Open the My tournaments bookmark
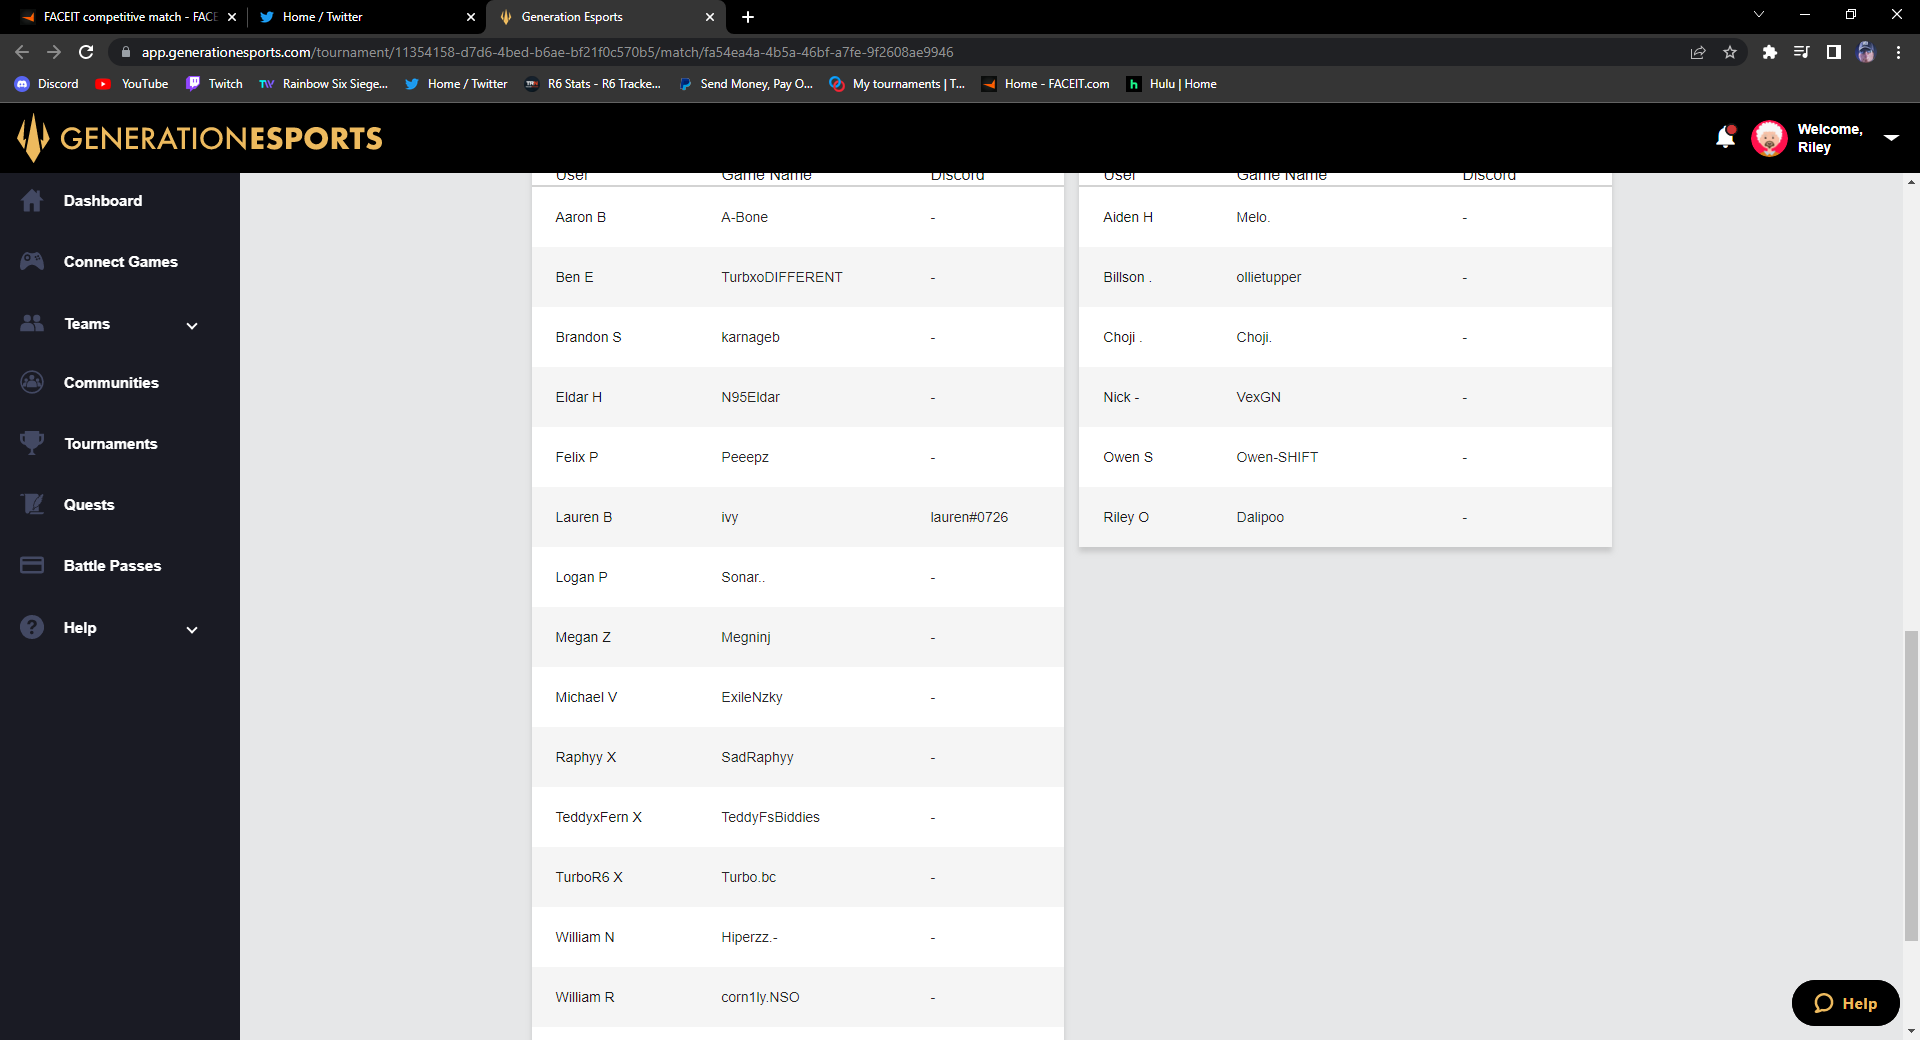This screenshot has height=1040, width=1920. [x=897, y=84]
